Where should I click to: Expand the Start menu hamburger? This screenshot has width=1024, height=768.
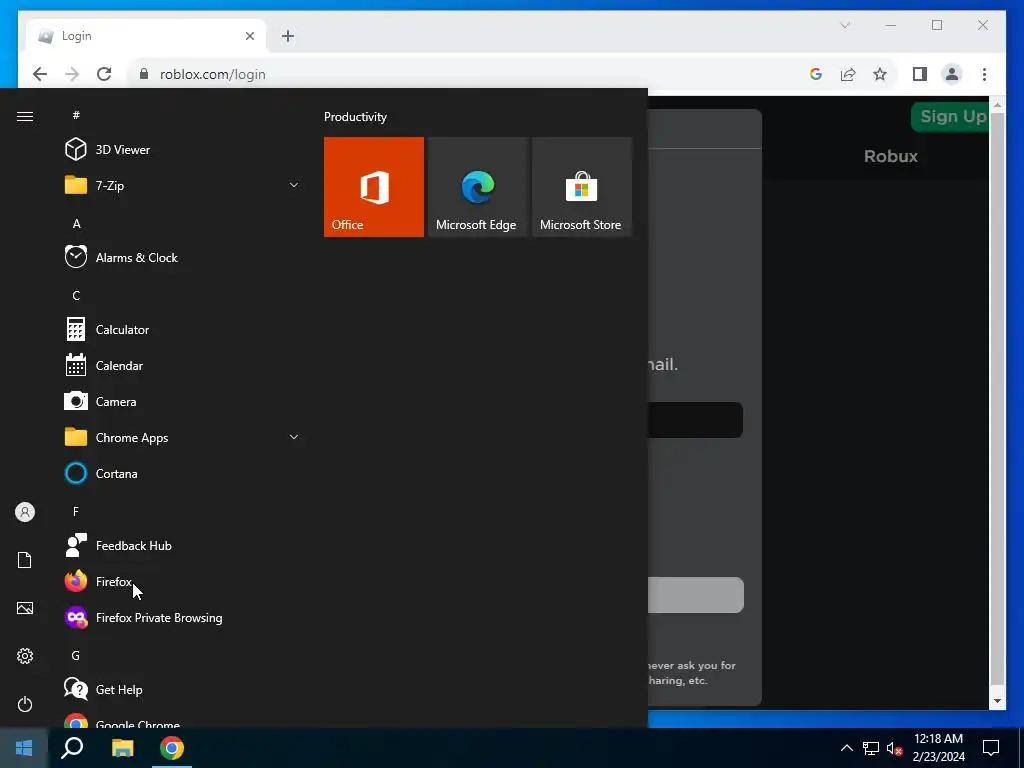coord(25,116)
